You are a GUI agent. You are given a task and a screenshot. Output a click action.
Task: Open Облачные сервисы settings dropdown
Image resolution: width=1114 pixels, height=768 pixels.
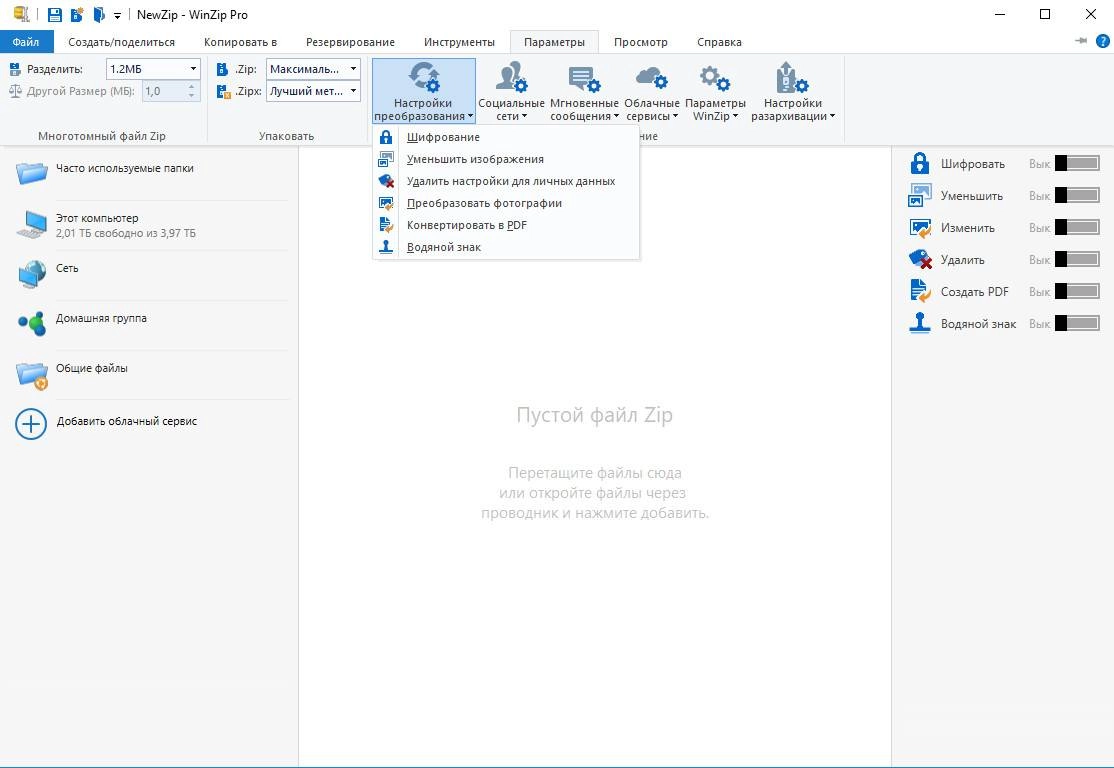tap(652, 91)
